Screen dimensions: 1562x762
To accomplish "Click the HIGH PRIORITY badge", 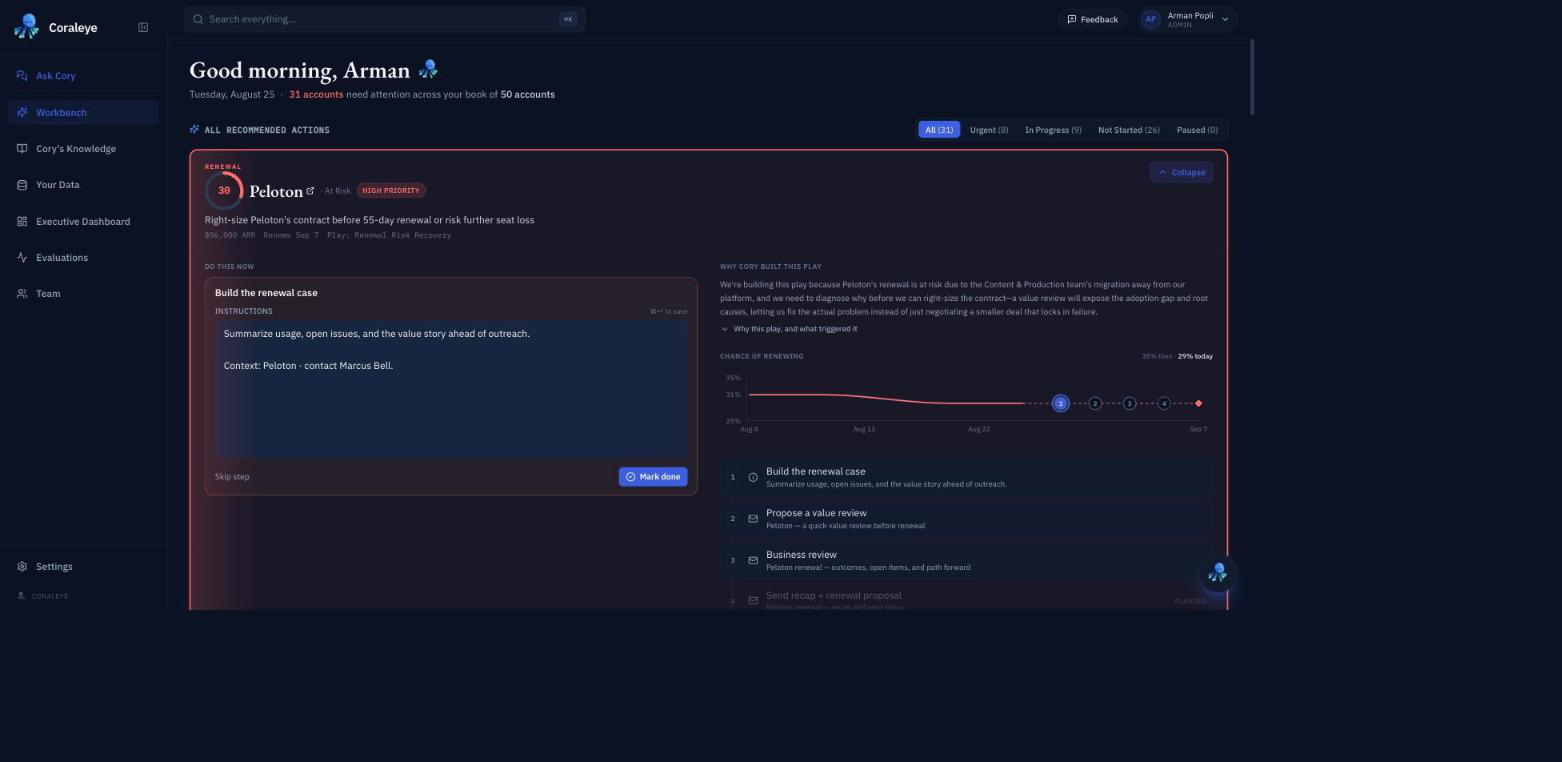I will coord(391,190).
